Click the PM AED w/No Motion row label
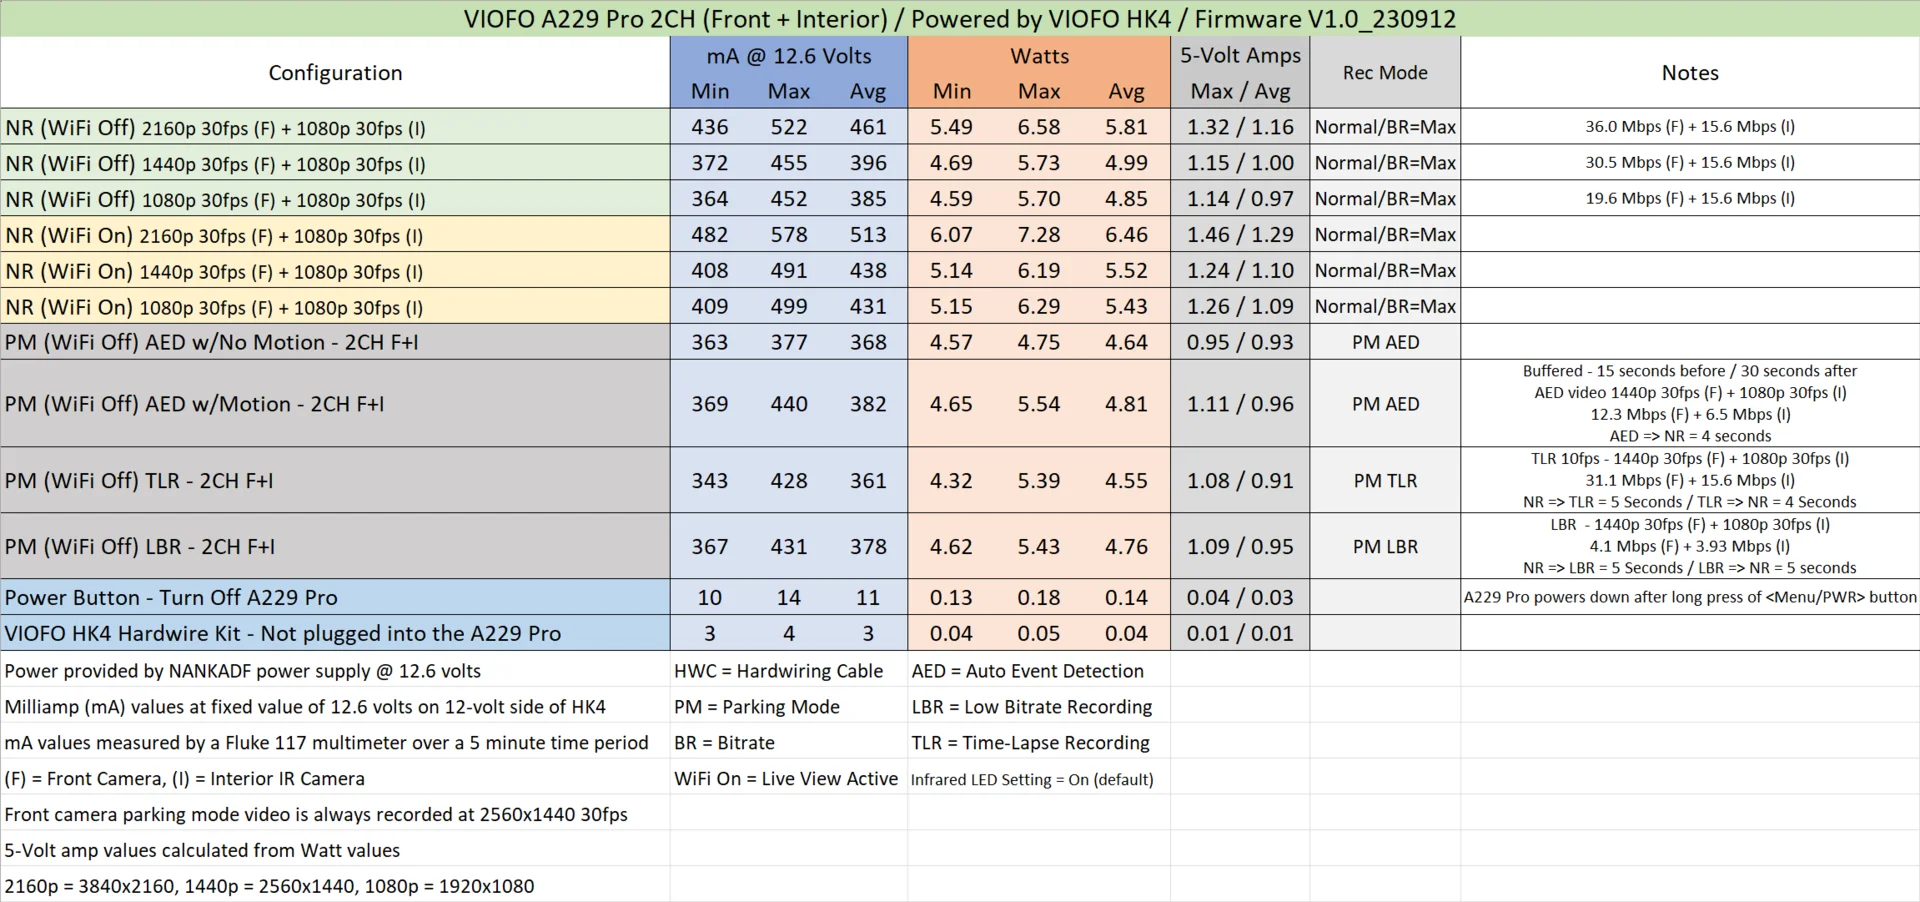Screen dimensions: 1920x902 [x=335, y=342]
